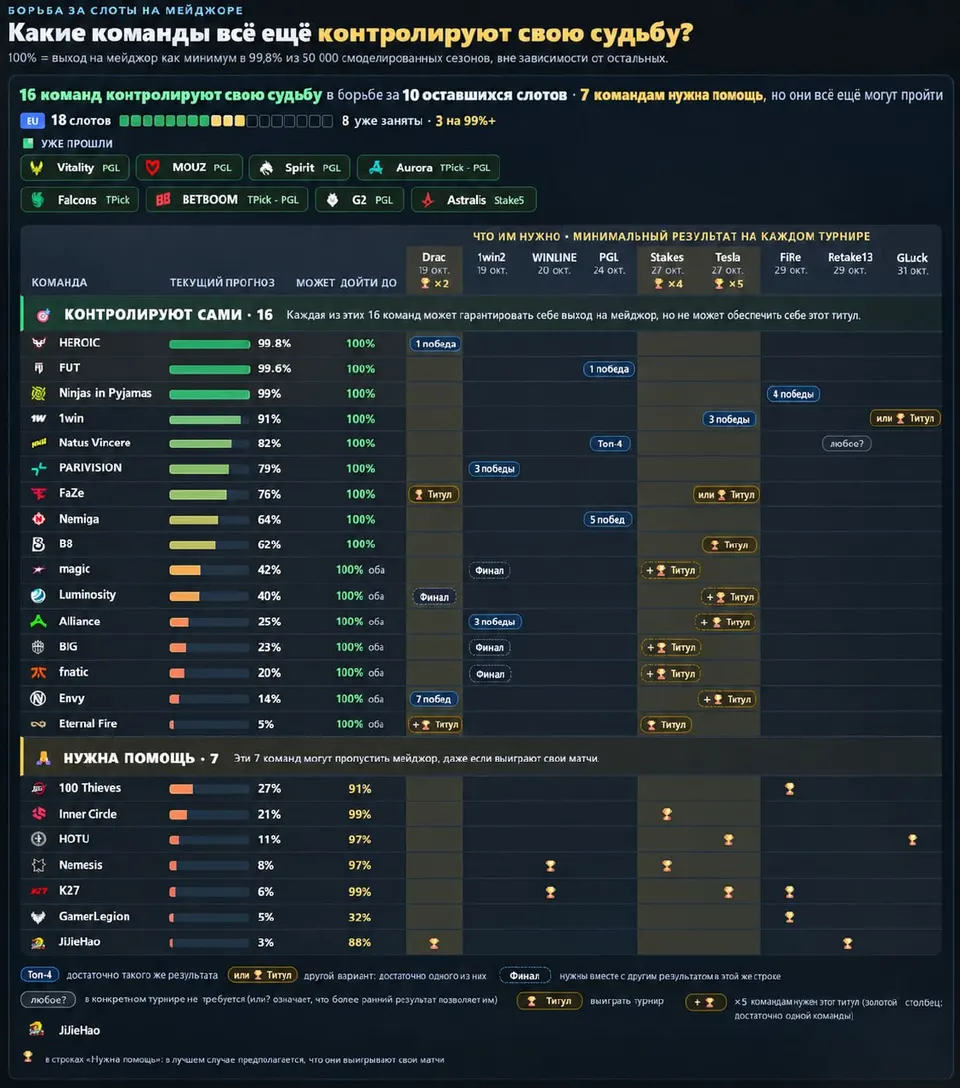Click 1win 'или Титул' GLuck badge

(905, 418)
